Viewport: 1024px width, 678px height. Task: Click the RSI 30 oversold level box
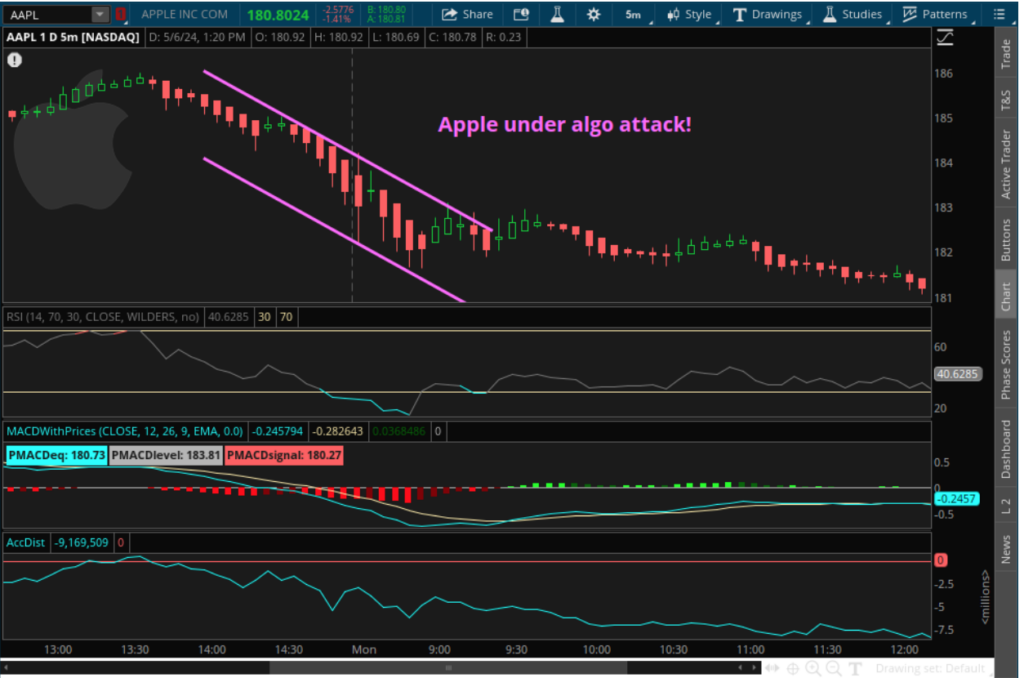[x=264, y=317]
